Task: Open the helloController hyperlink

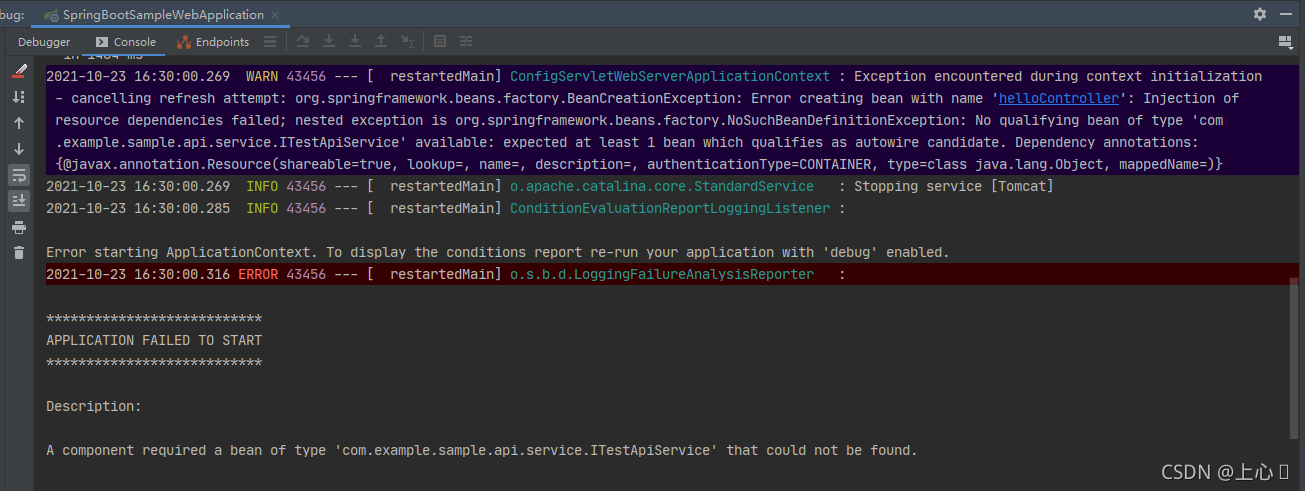Action: [x=1058, y=98]
